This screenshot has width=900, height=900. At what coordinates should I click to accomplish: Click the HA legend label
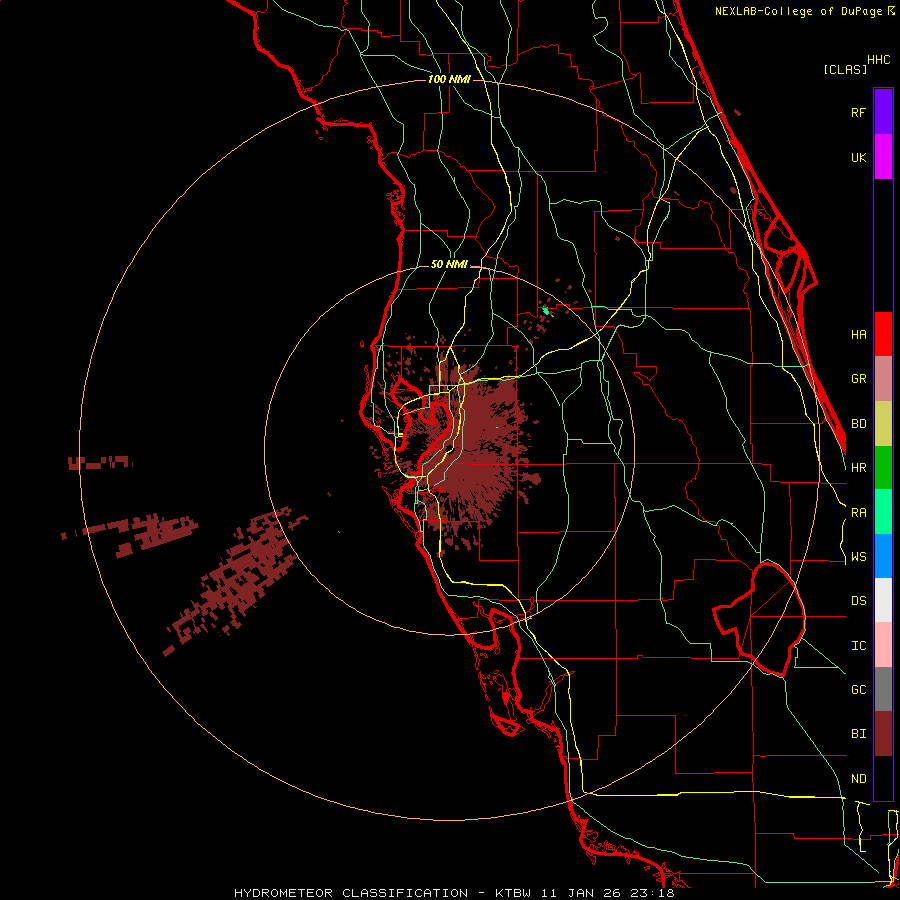coord(858,334)
